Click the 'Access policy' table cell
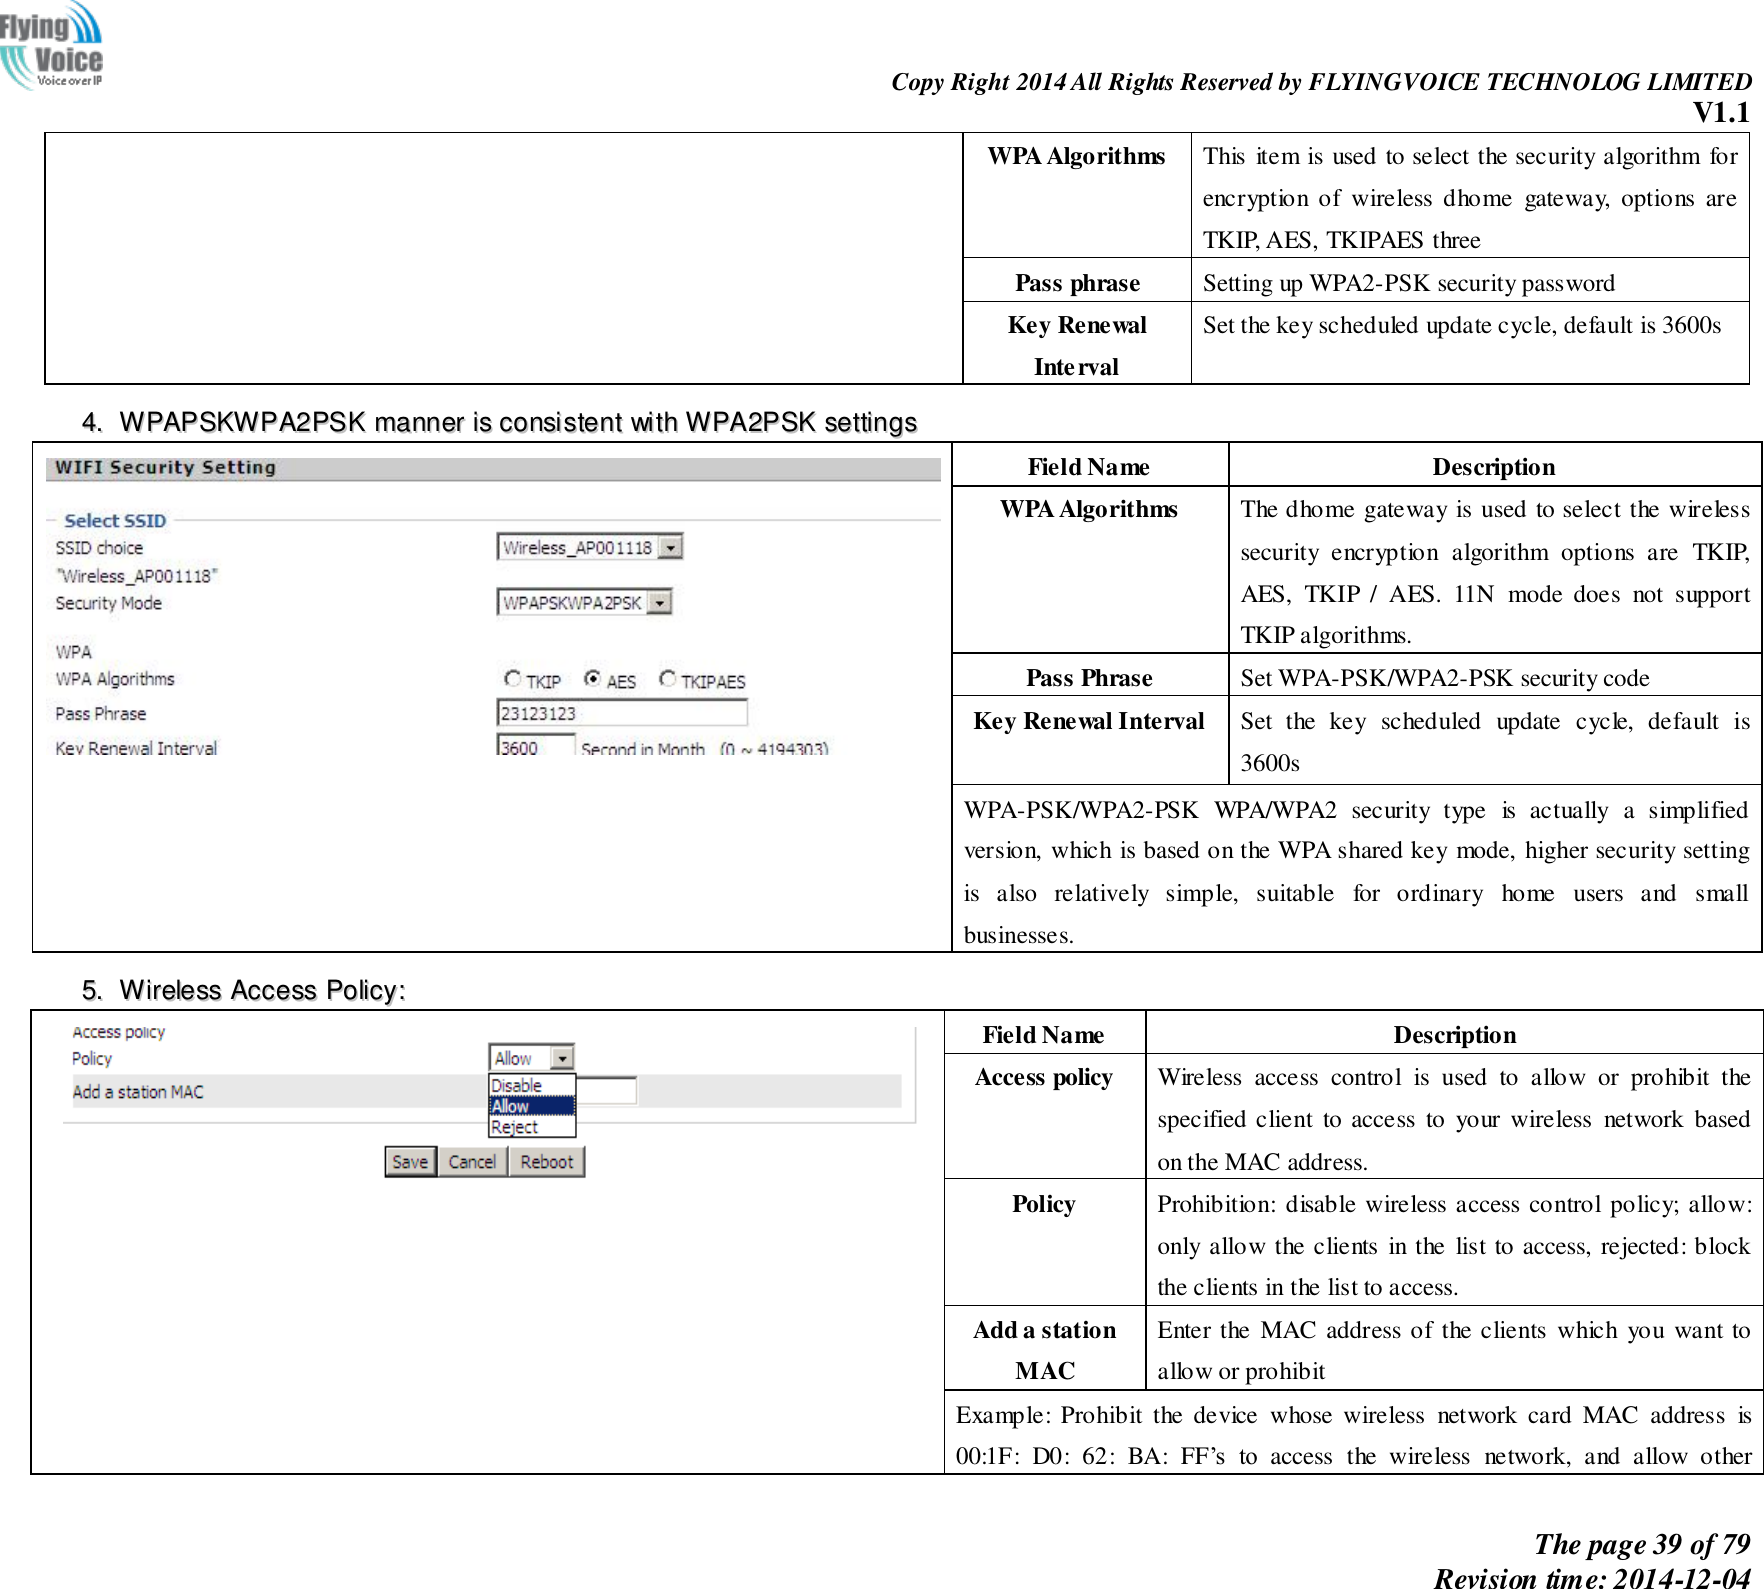 1044,1116
